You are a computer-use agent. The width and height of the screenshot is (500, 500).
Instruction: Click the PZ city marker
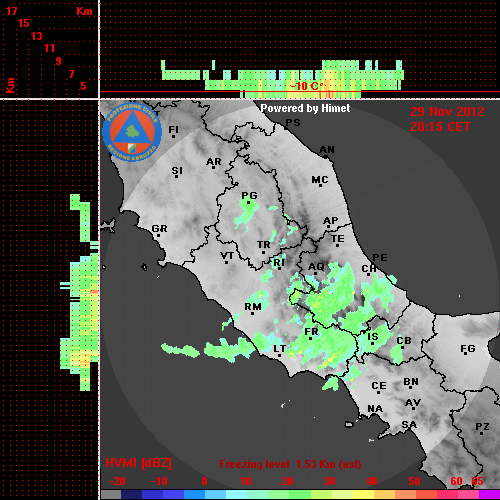click(x=482, y=428)
